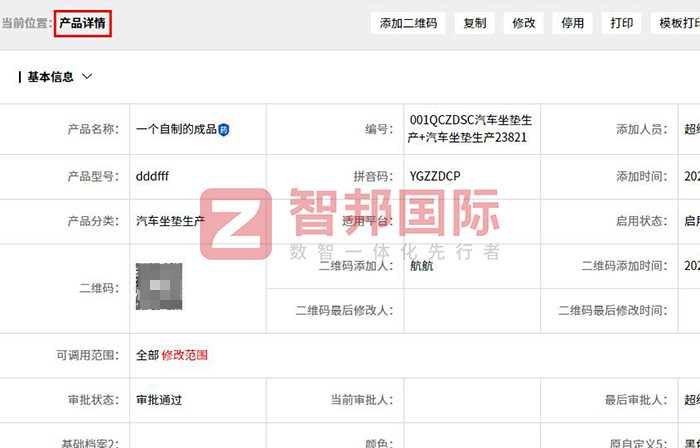The image size is (700, 448).
Task: Click the 模板打印 button
Action: pos(675,23)
